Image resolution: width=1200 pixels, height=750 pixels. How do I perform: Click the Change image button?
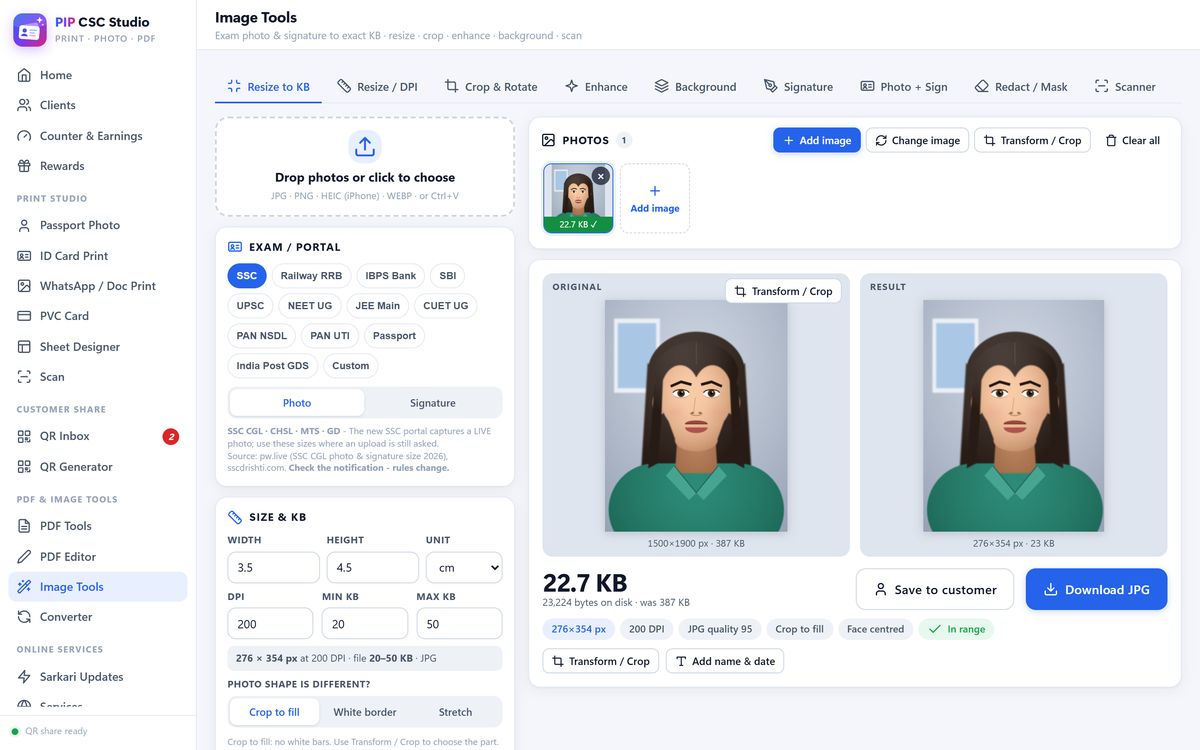(917, 140)
